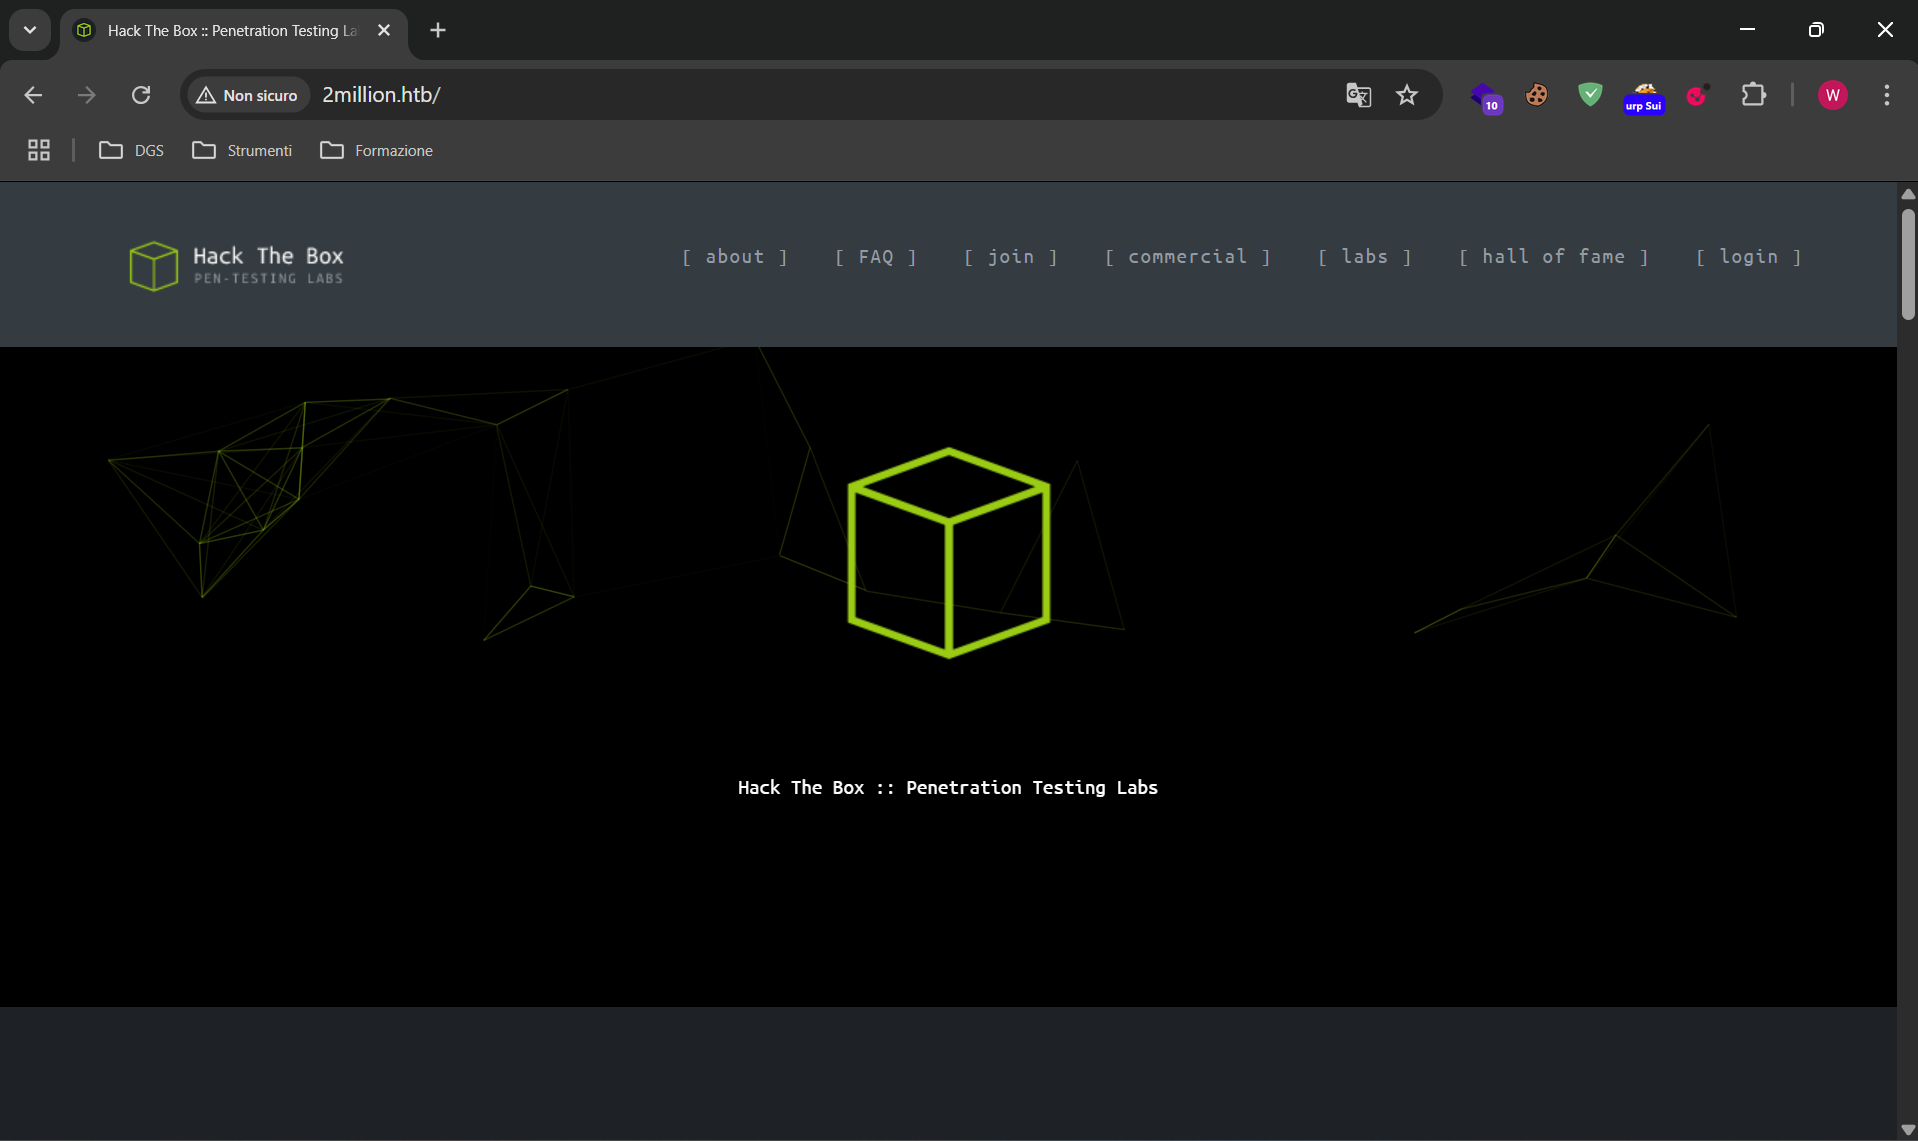Open the Formazione bookmarks folder
Screen dimensions: 1918x1141
pyautogui.click(x=376, y=150)
